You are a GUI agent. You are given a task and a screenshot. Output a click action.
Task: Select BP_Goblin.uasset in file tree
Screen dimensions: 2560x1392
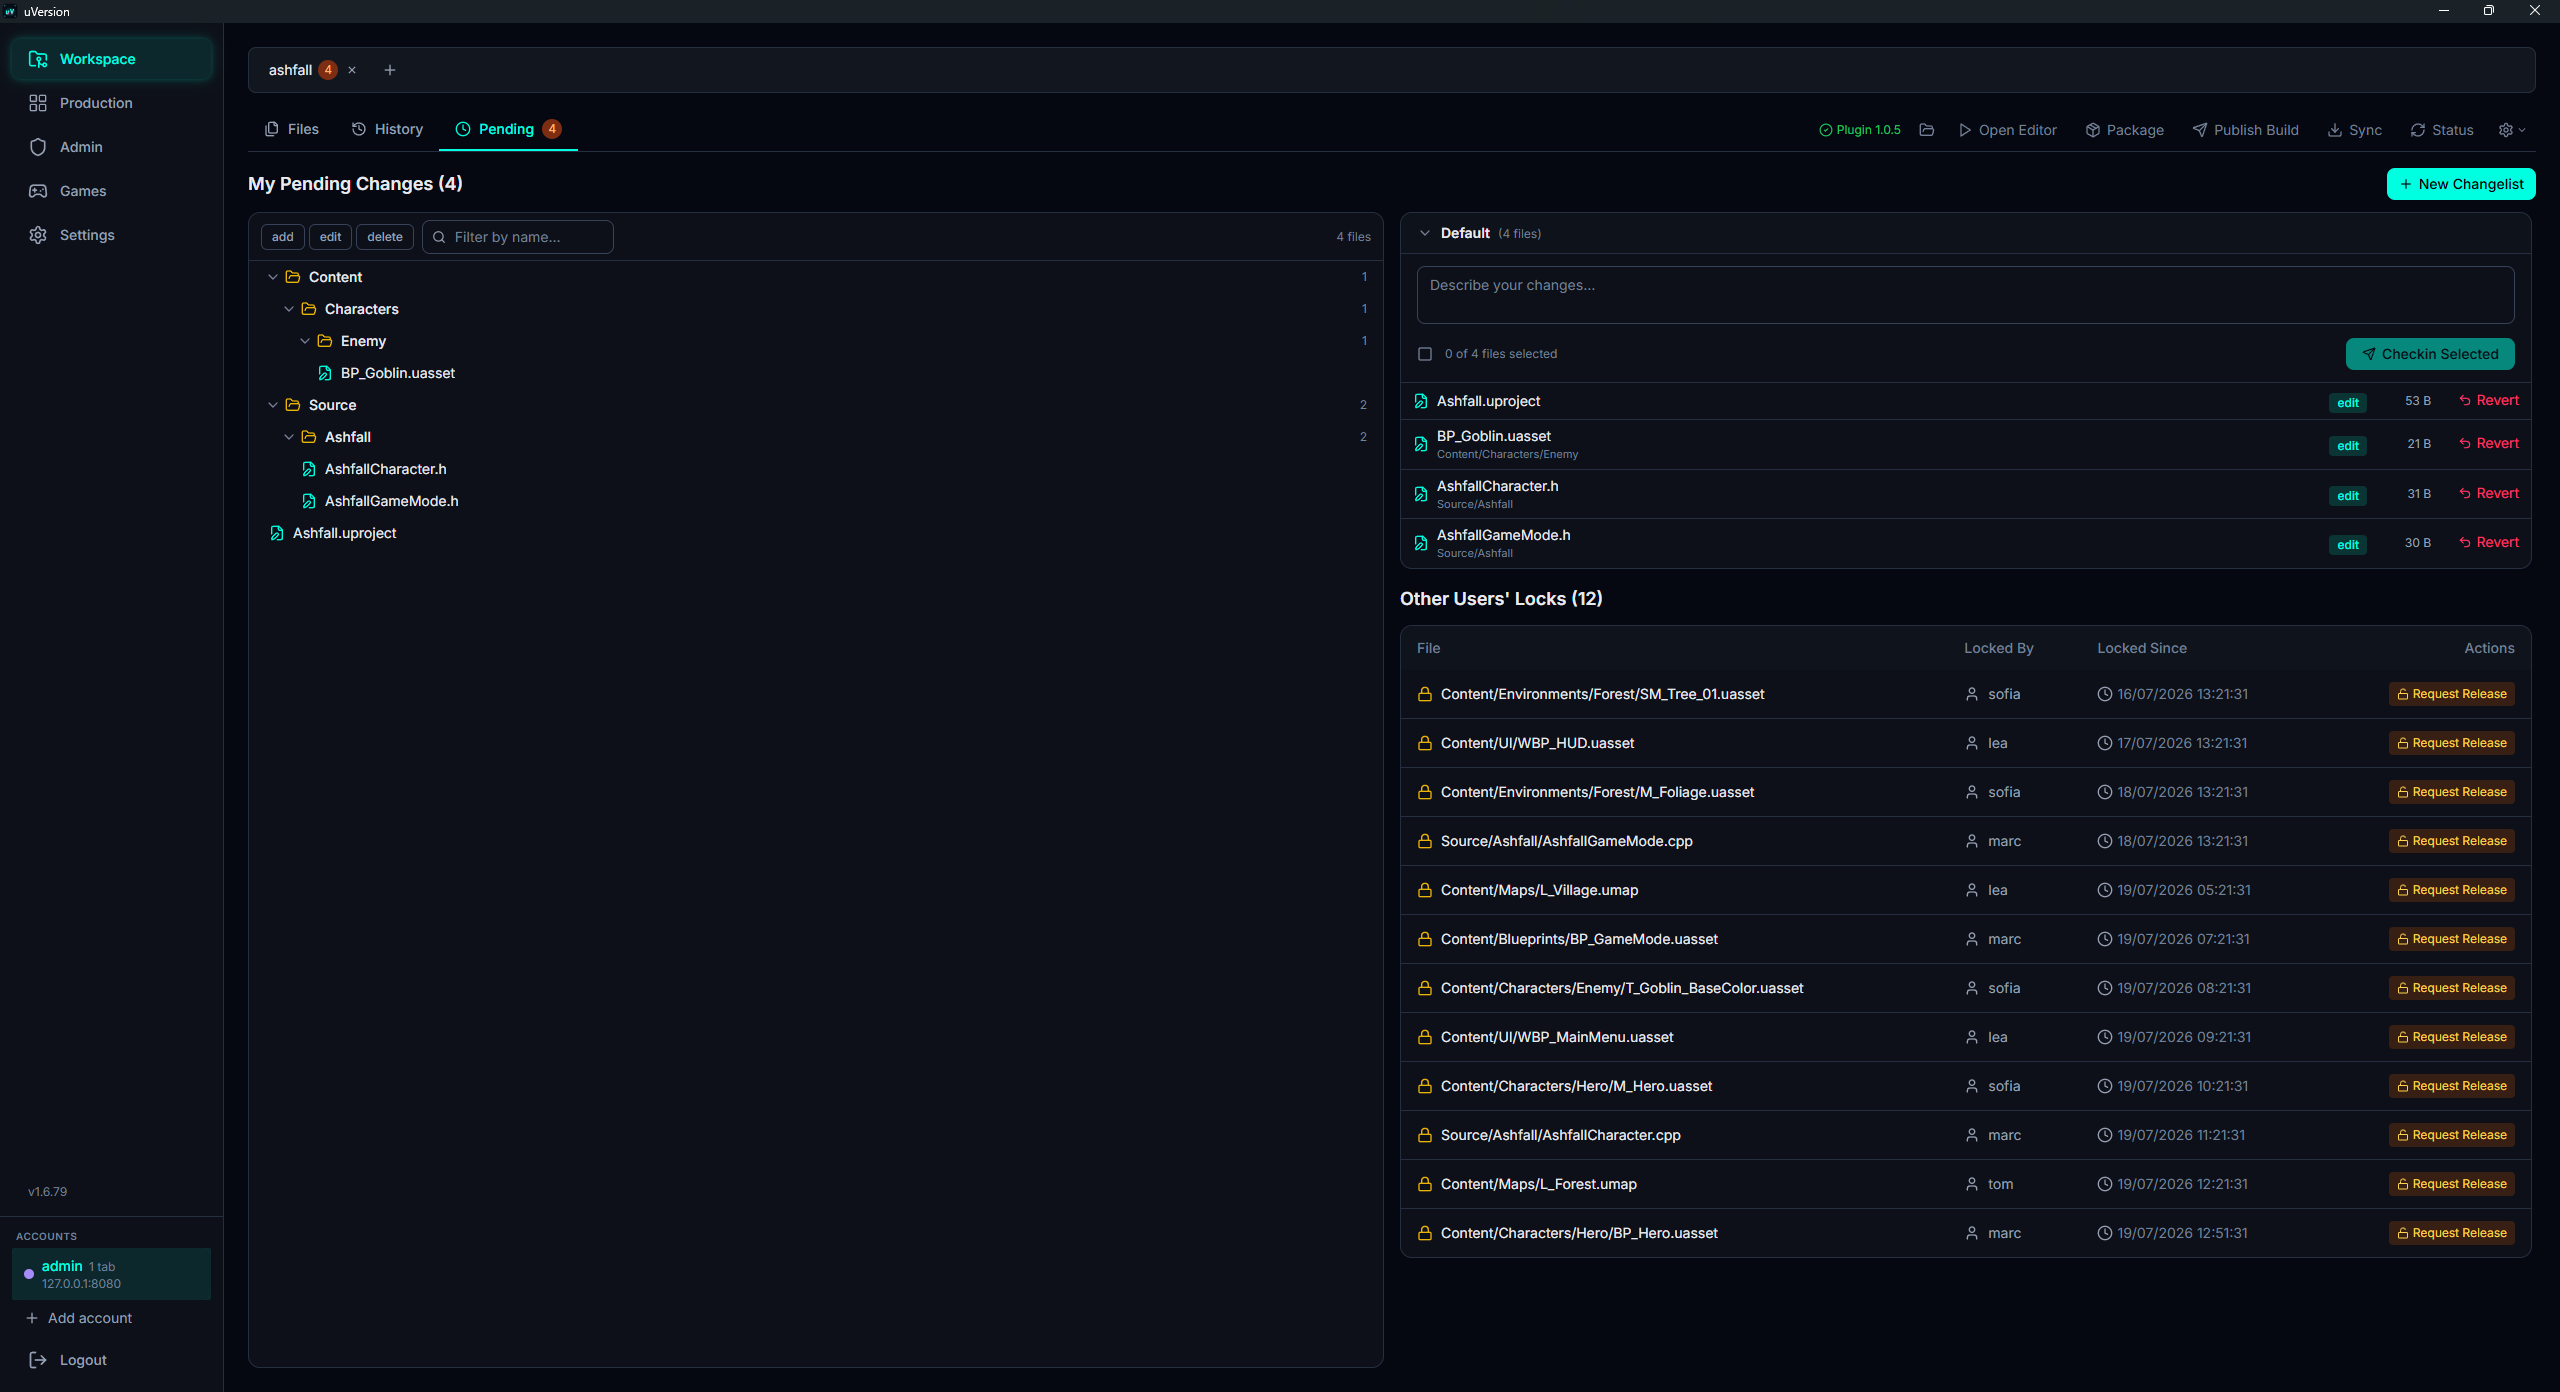coord(397,373)
